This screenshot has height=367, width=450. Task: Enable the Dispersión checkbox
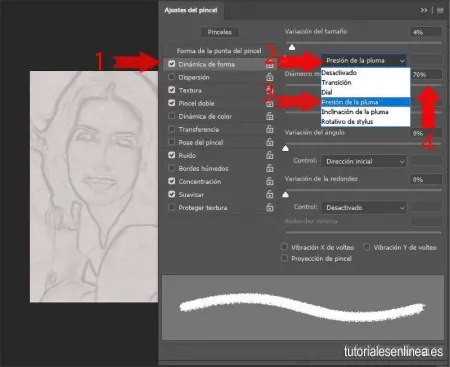tap(172, 77)
